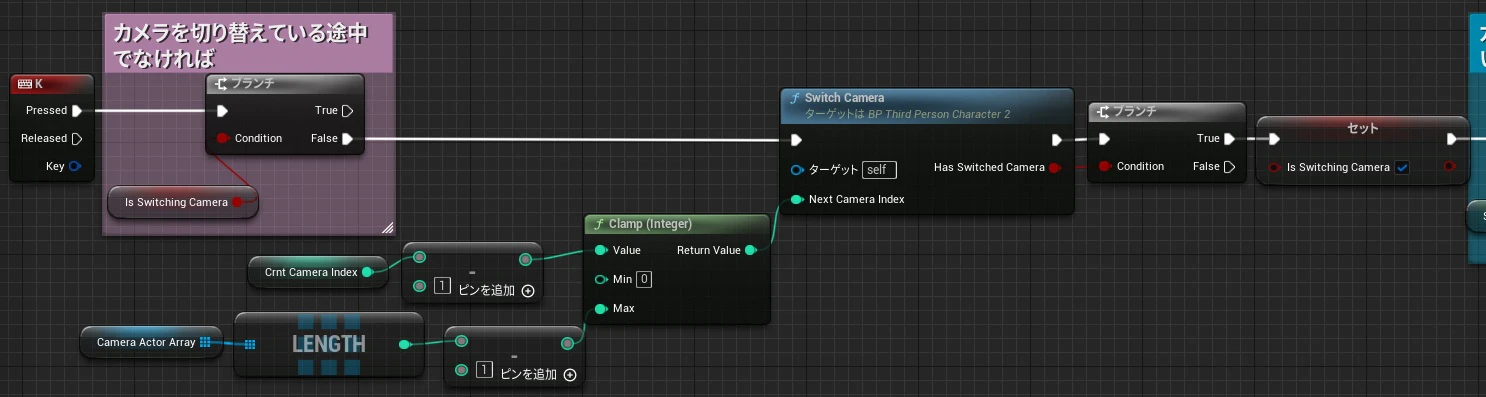The image size is (1486, 397).
Task: Select the Camera Actor Array variable node
Action: (x=151, y=342)
